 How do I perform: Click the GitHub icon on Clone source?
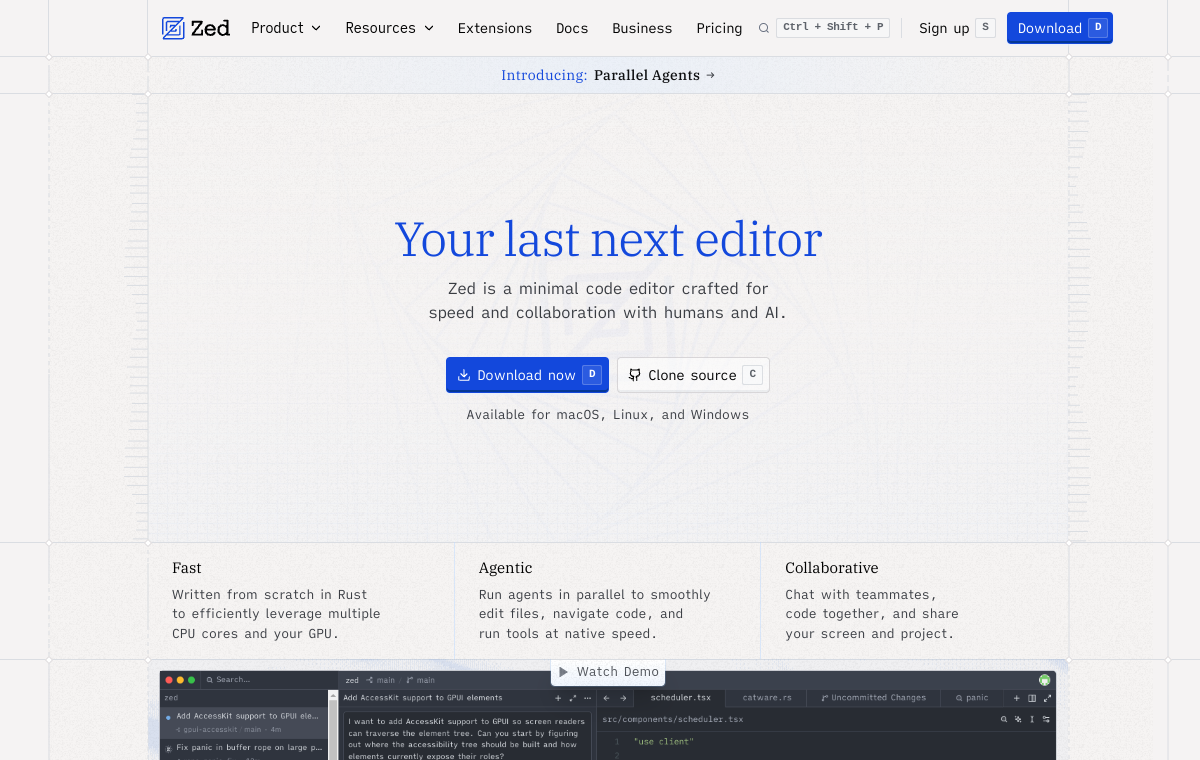[x=634, y=375]
